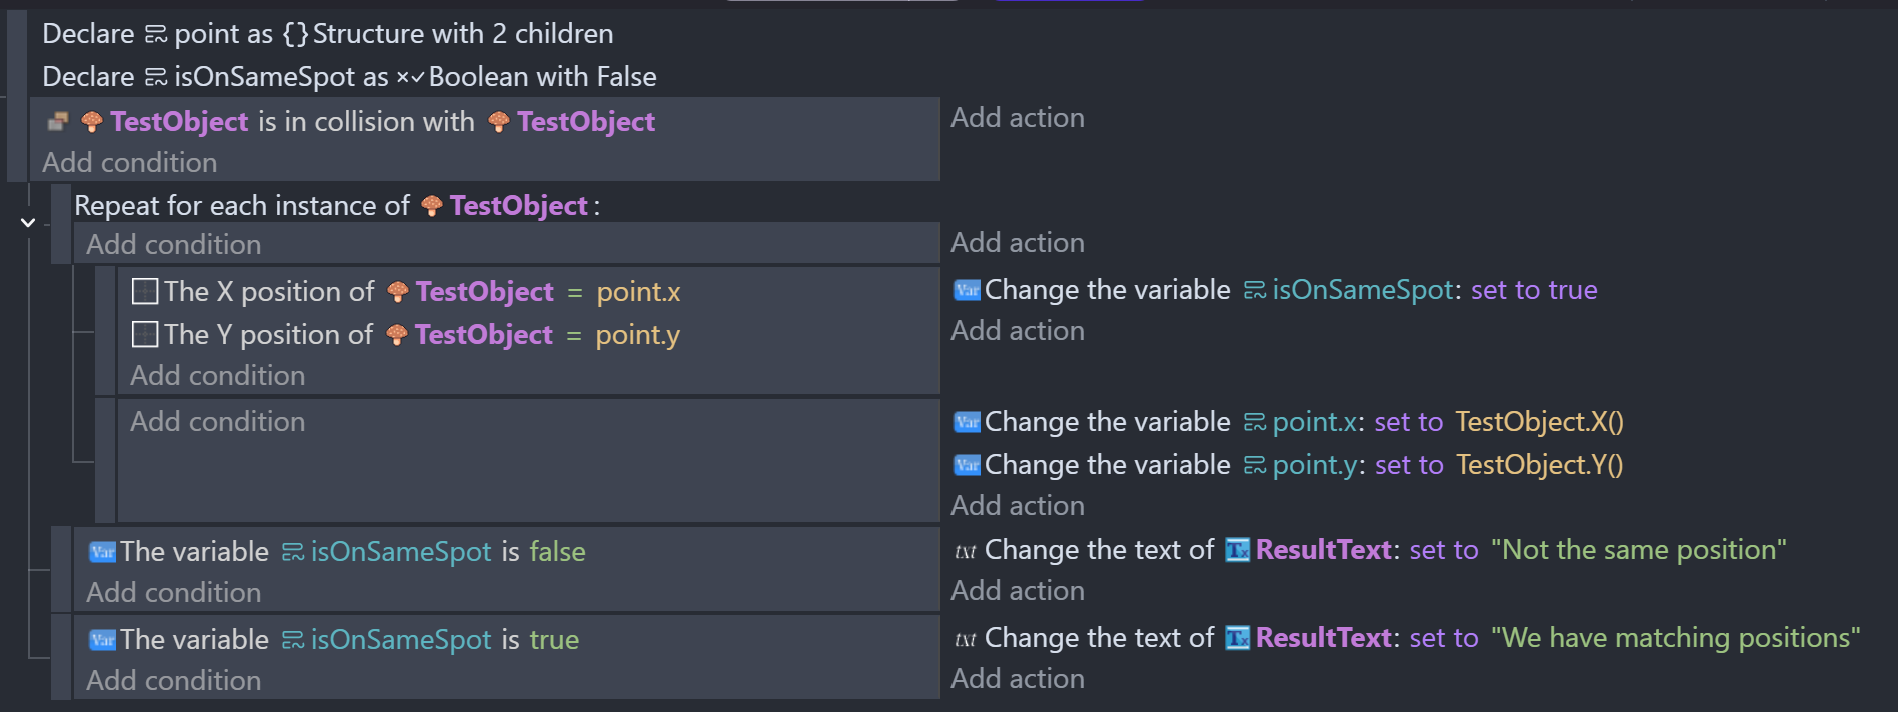
Task: Click the Y position condition icon
Action: (145, 335)
